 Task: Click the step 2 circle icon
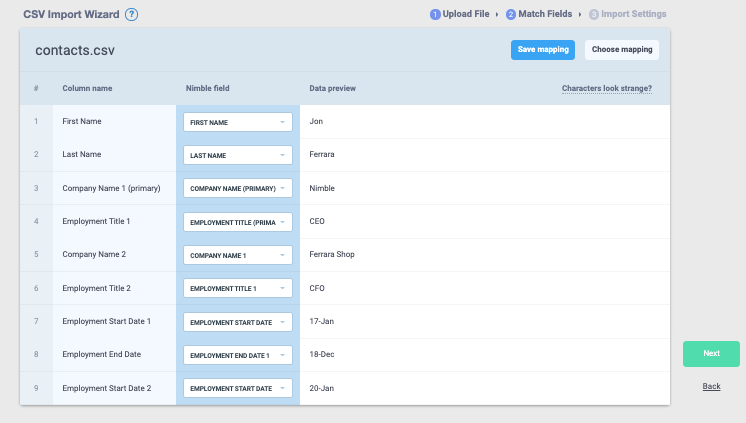pyautogui.click(x=510, y=14)
